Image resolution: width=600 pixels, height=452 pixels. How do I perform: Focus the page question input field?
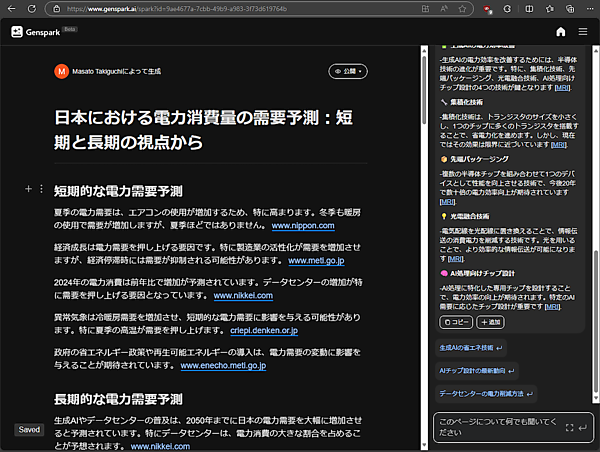(x=495, y=427)
